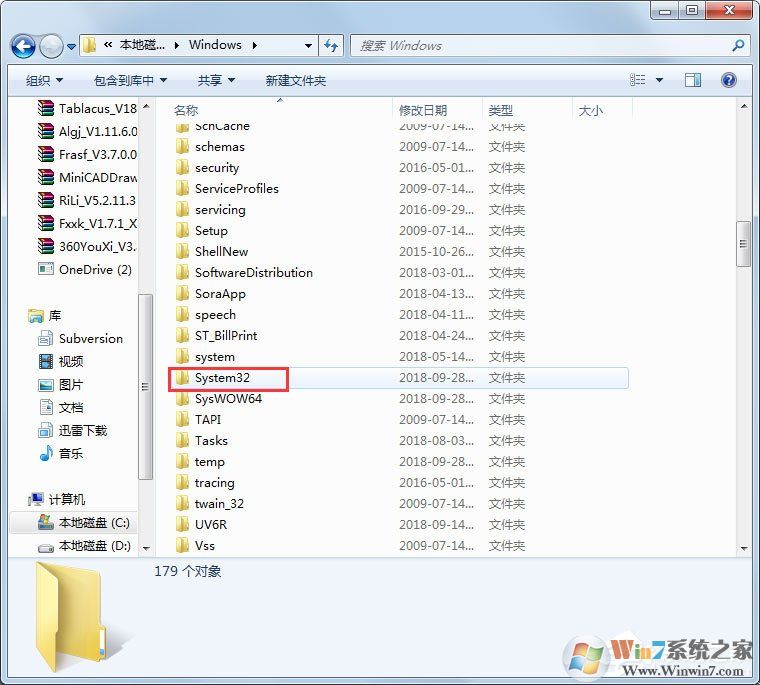Open the 包含到库中 menu
The image size is (760, 685).
coord(130,80)
